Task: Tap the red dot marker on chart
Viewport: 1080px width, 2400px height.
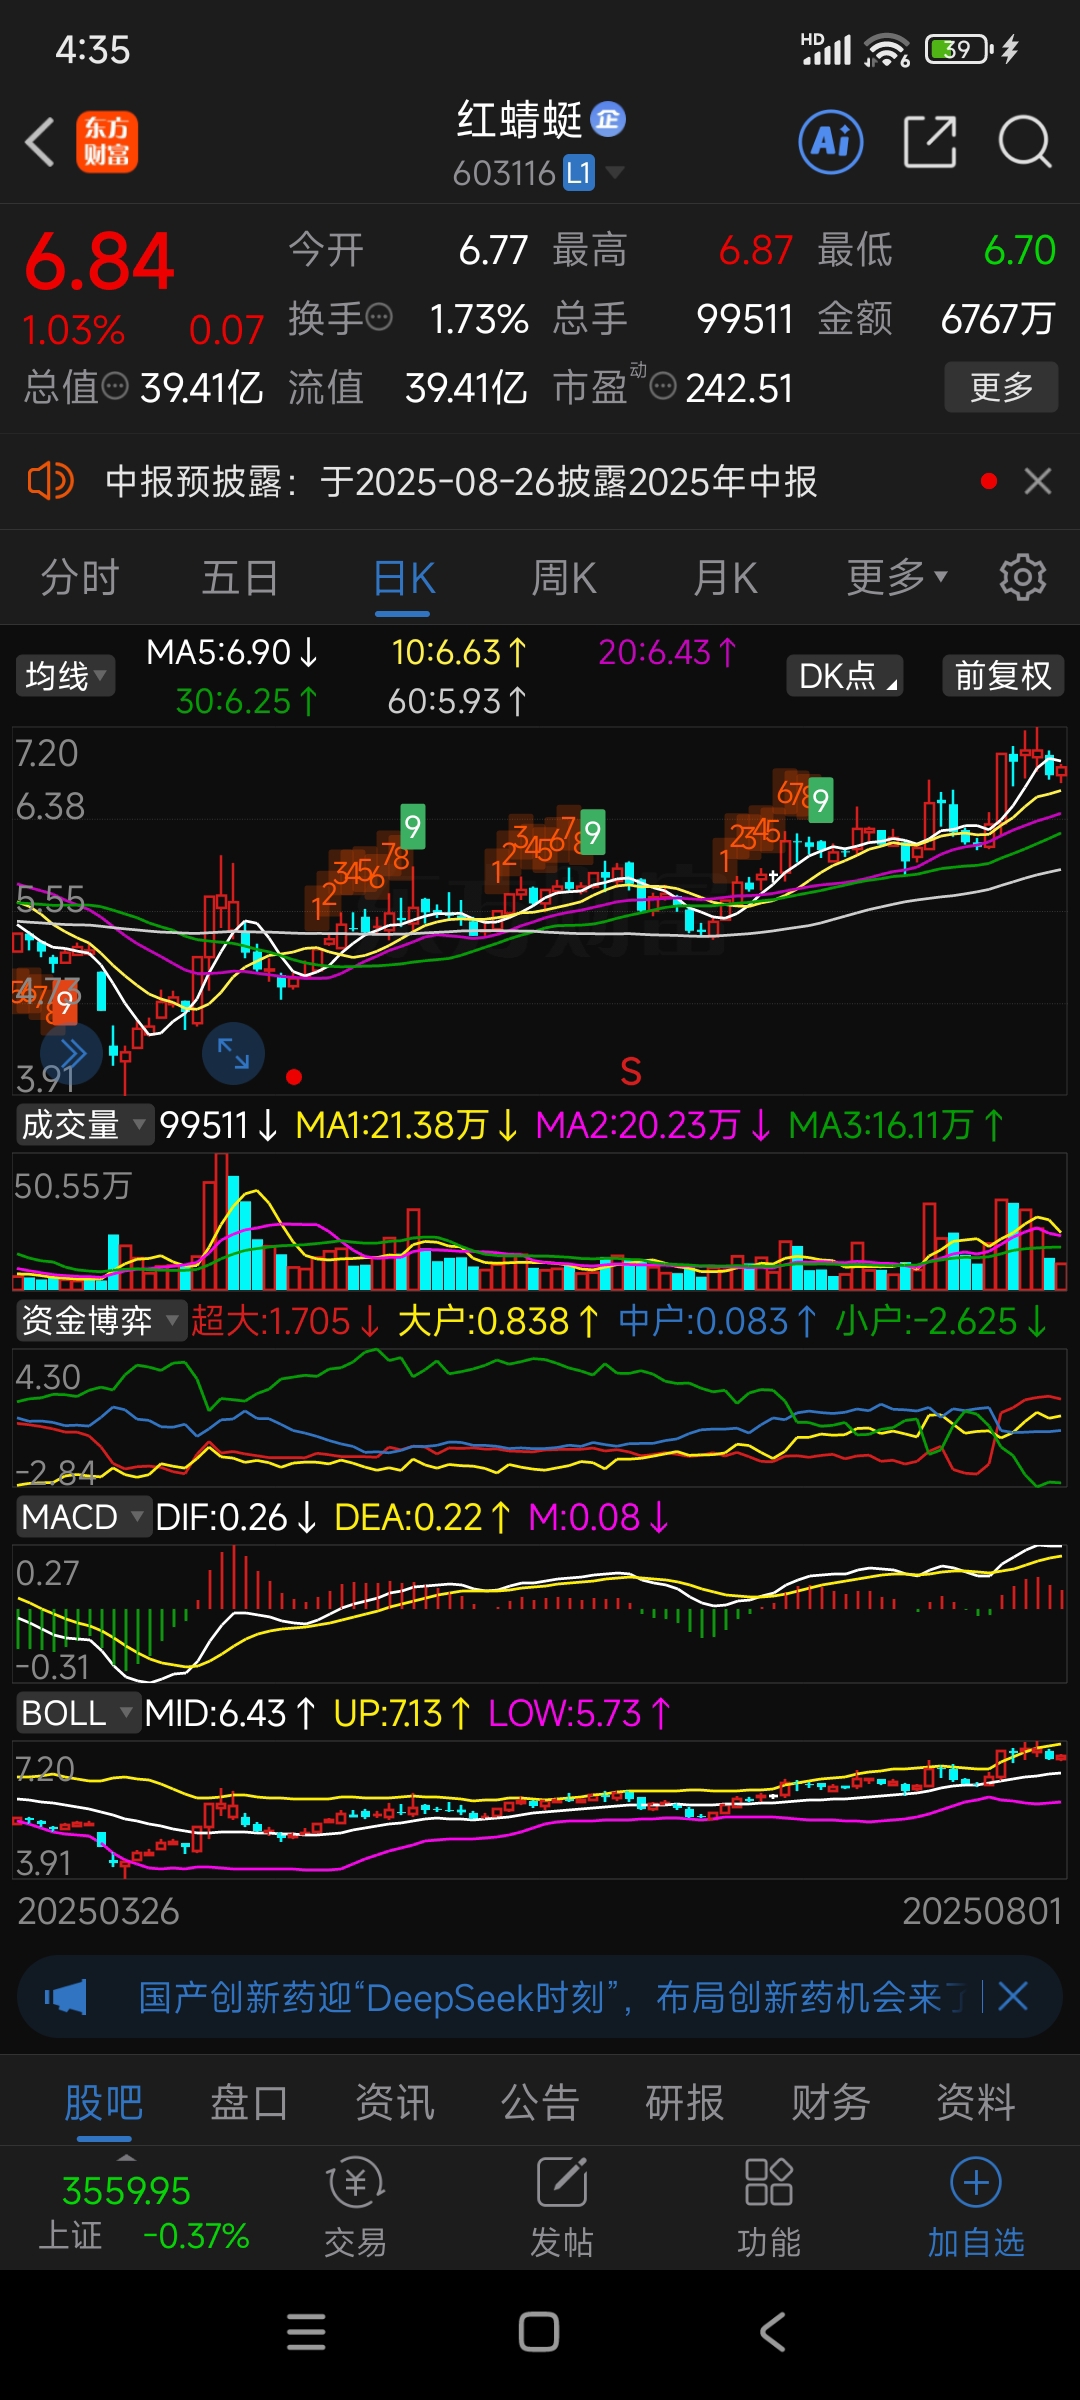Action: [294, 1077]
